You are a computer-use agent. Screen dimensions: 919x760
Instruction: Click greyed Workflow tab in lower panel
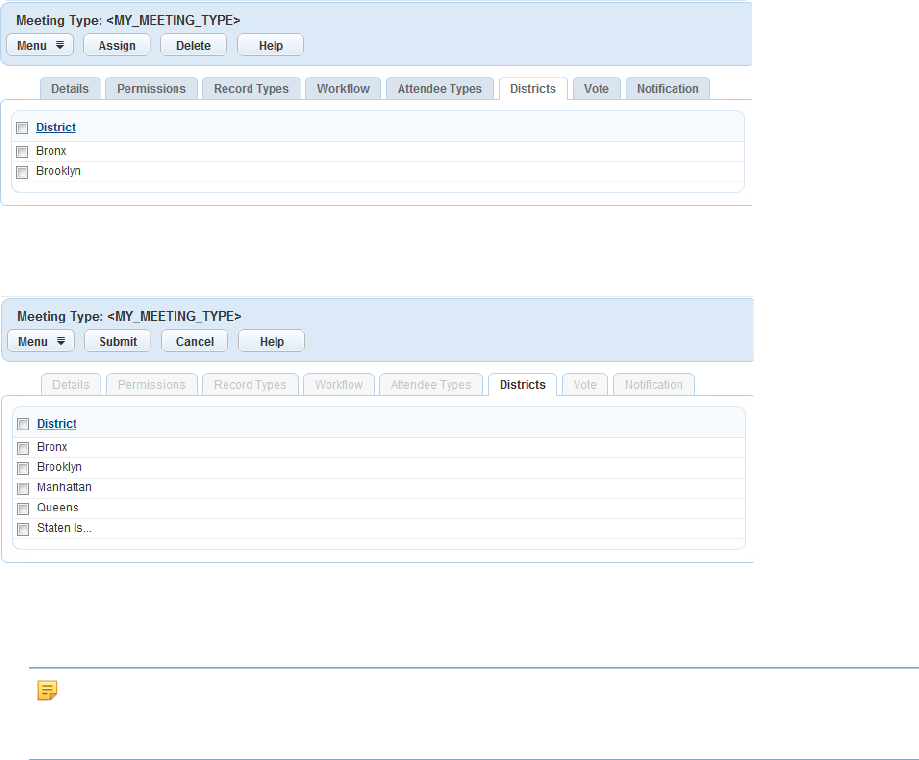339,385
